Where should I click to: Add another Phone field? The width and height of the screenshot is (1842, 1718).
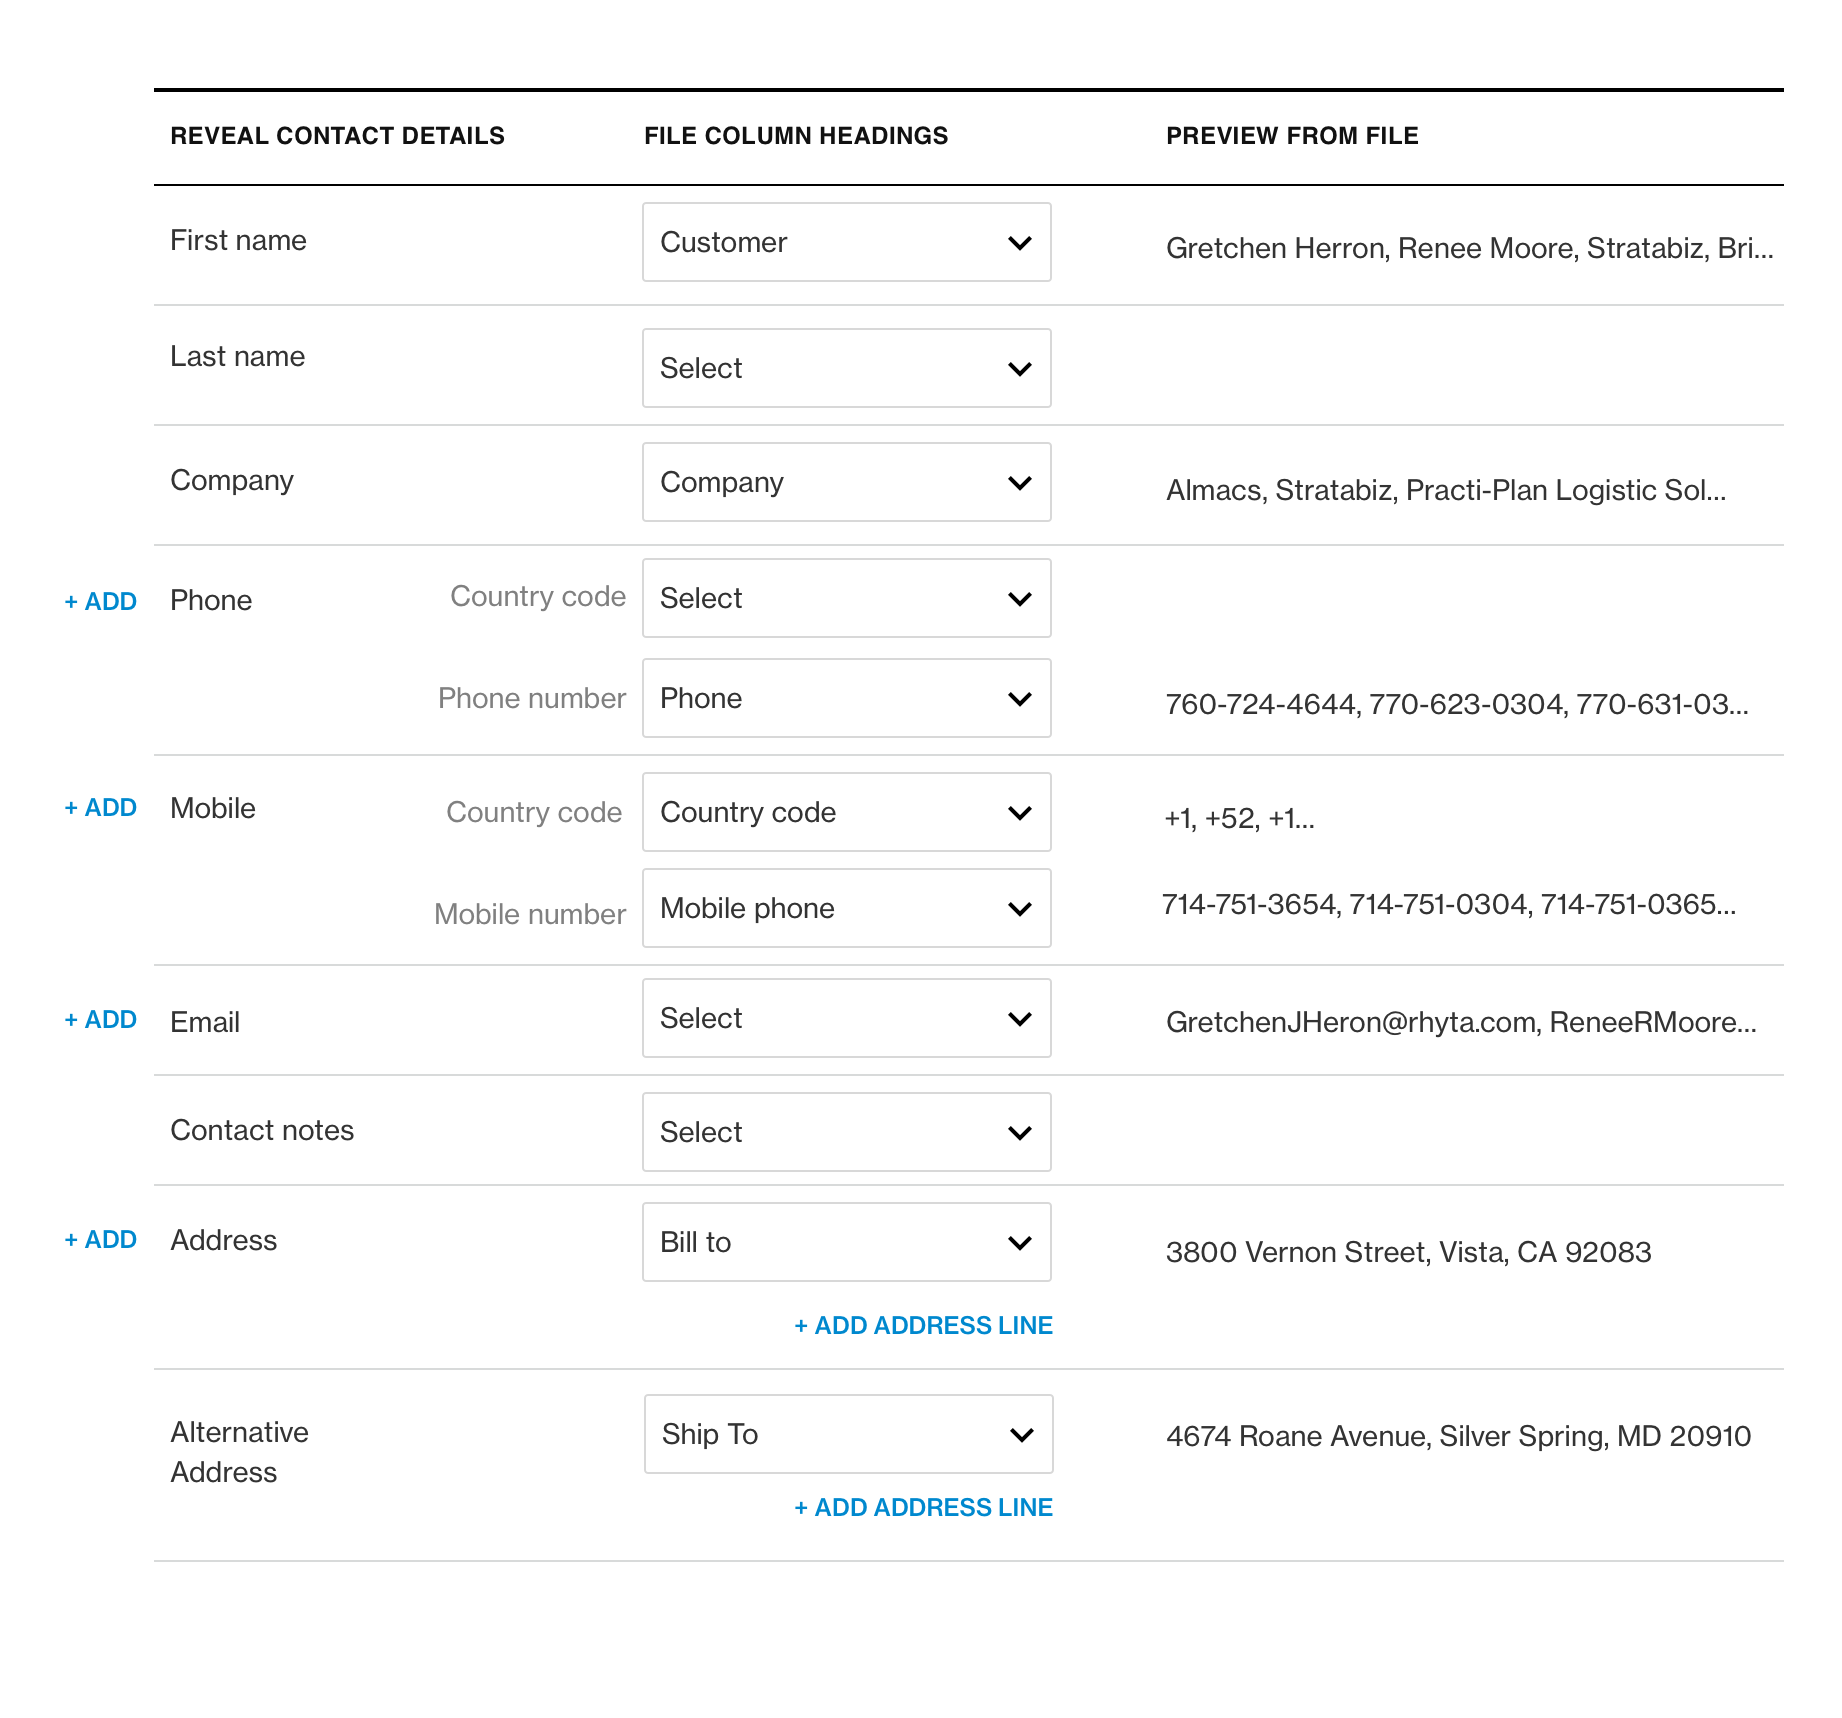[100, 602]
